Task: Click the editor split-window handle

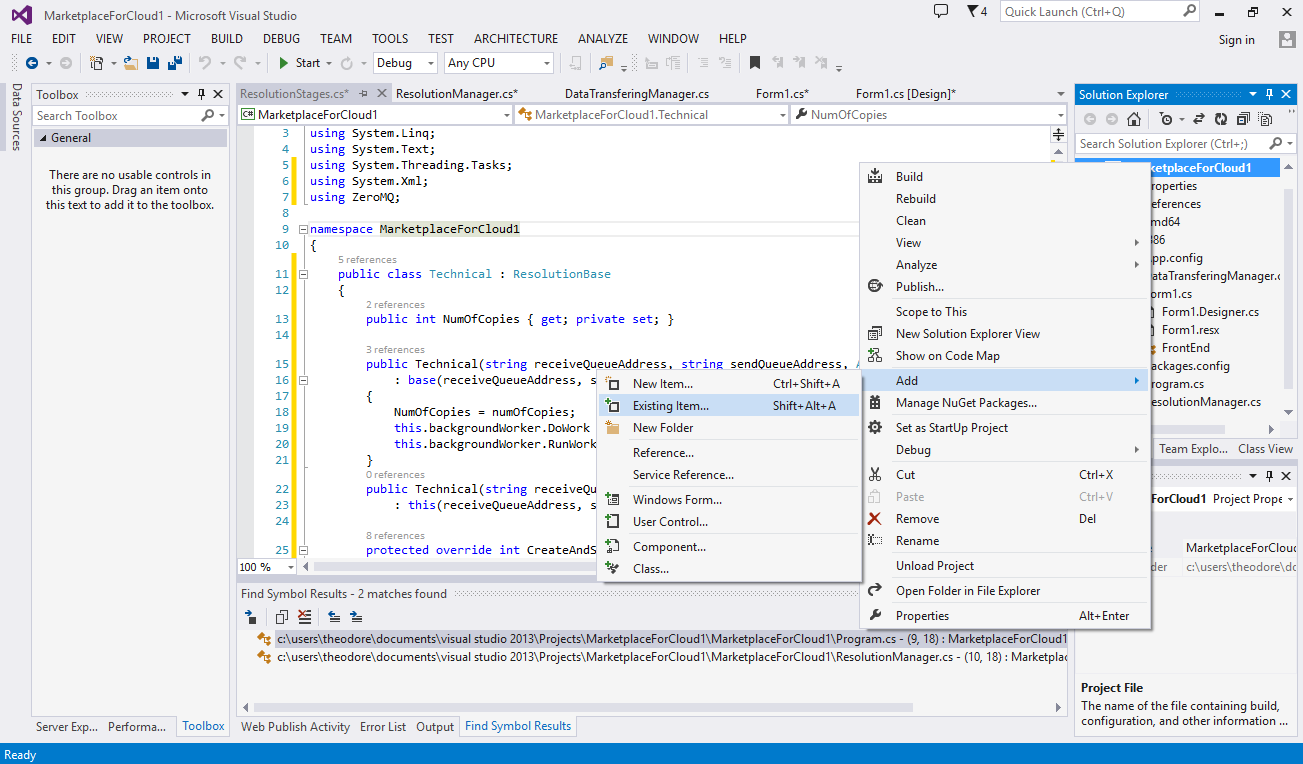Action: (1058, 134)
